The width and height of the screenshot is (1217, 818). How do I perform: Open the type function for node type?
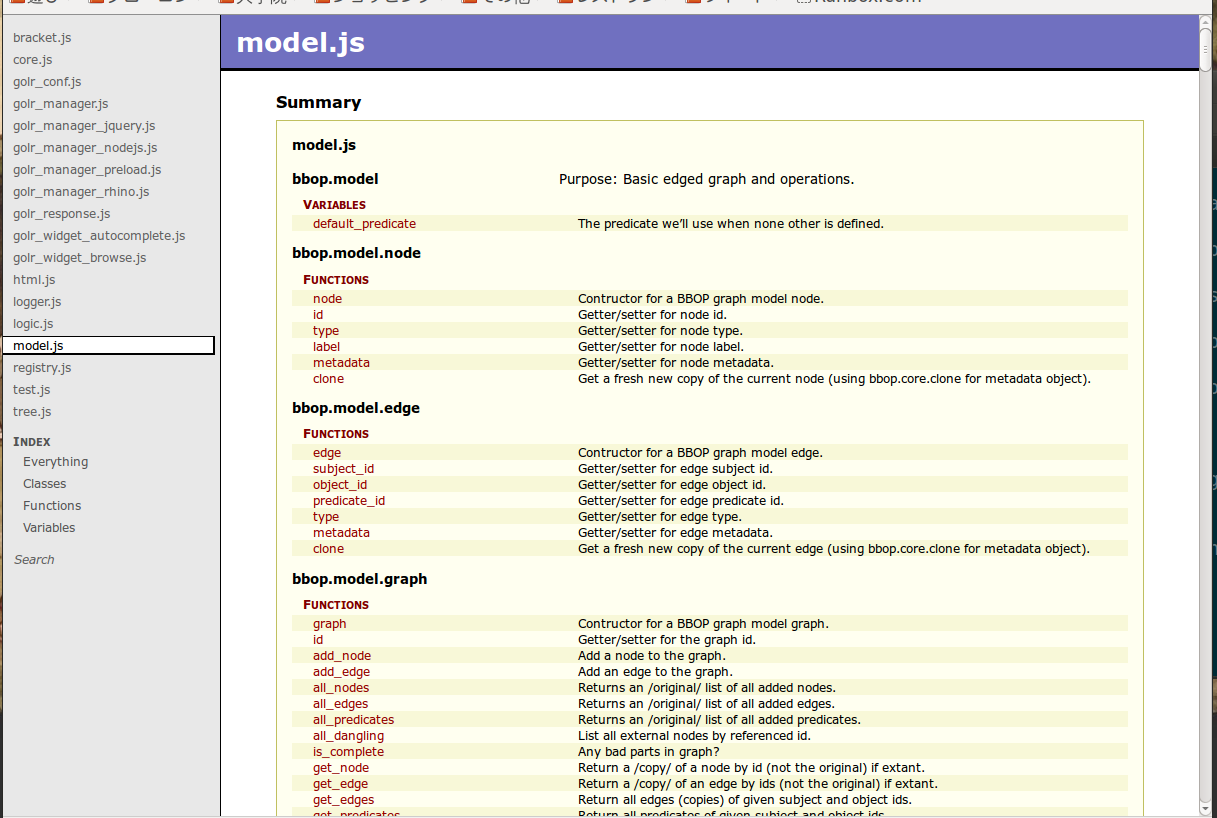click(x=326, y=331)
